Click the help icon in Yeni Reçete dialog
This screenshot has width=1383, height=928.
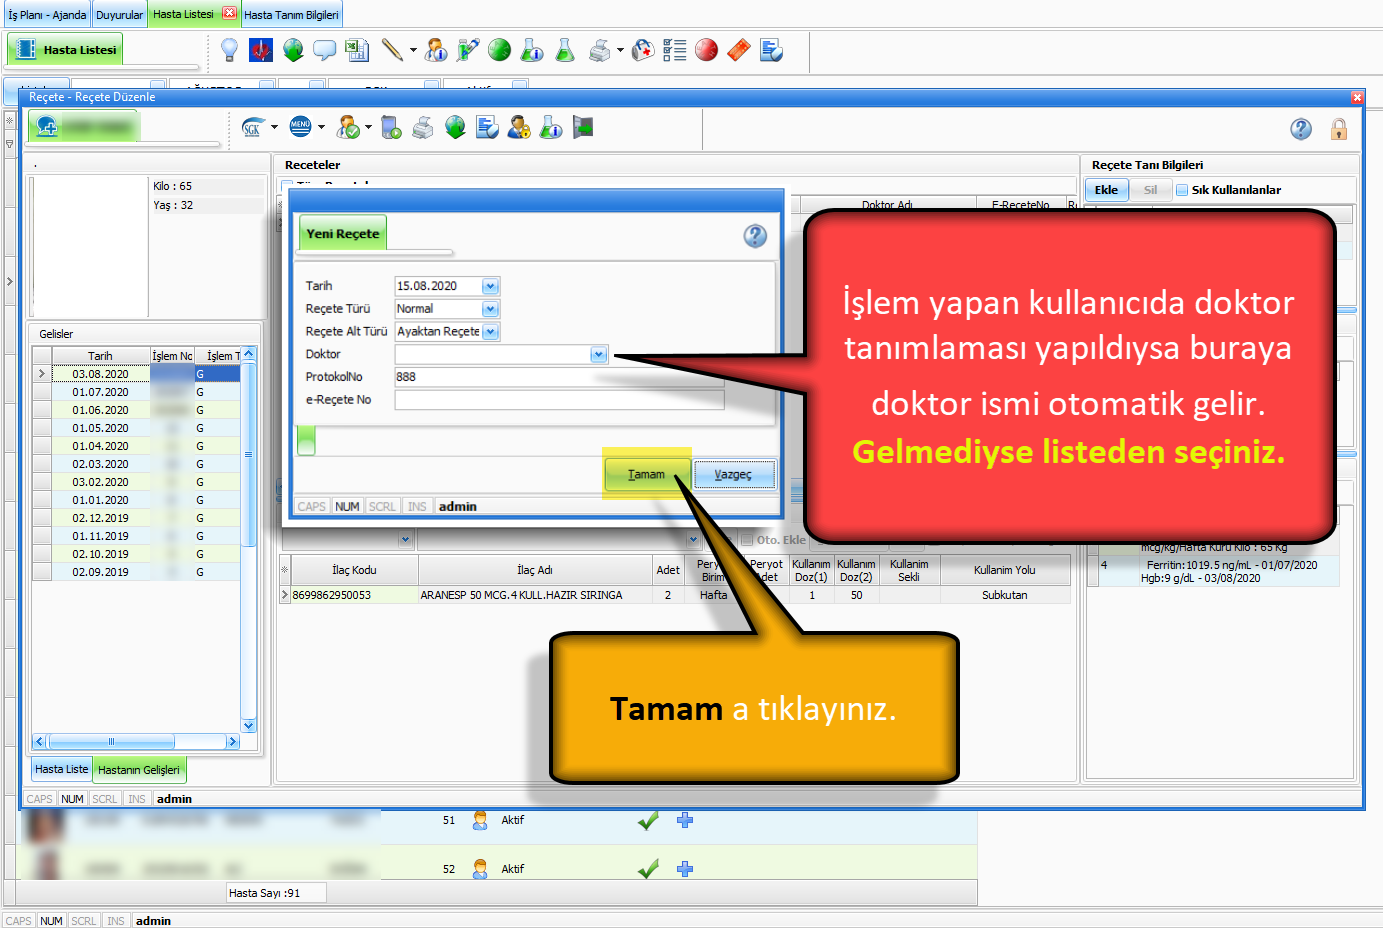click(755, 236)
